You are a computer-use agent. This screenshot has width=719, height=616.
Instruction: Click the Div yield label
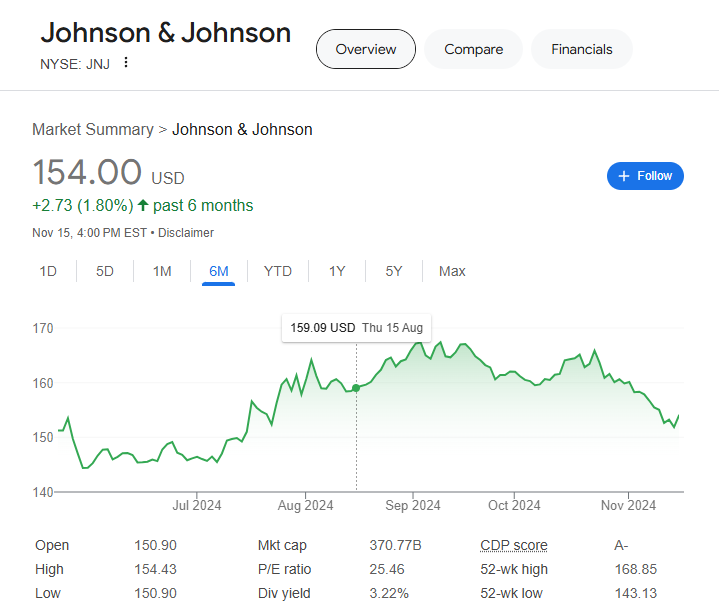[284, 593]
